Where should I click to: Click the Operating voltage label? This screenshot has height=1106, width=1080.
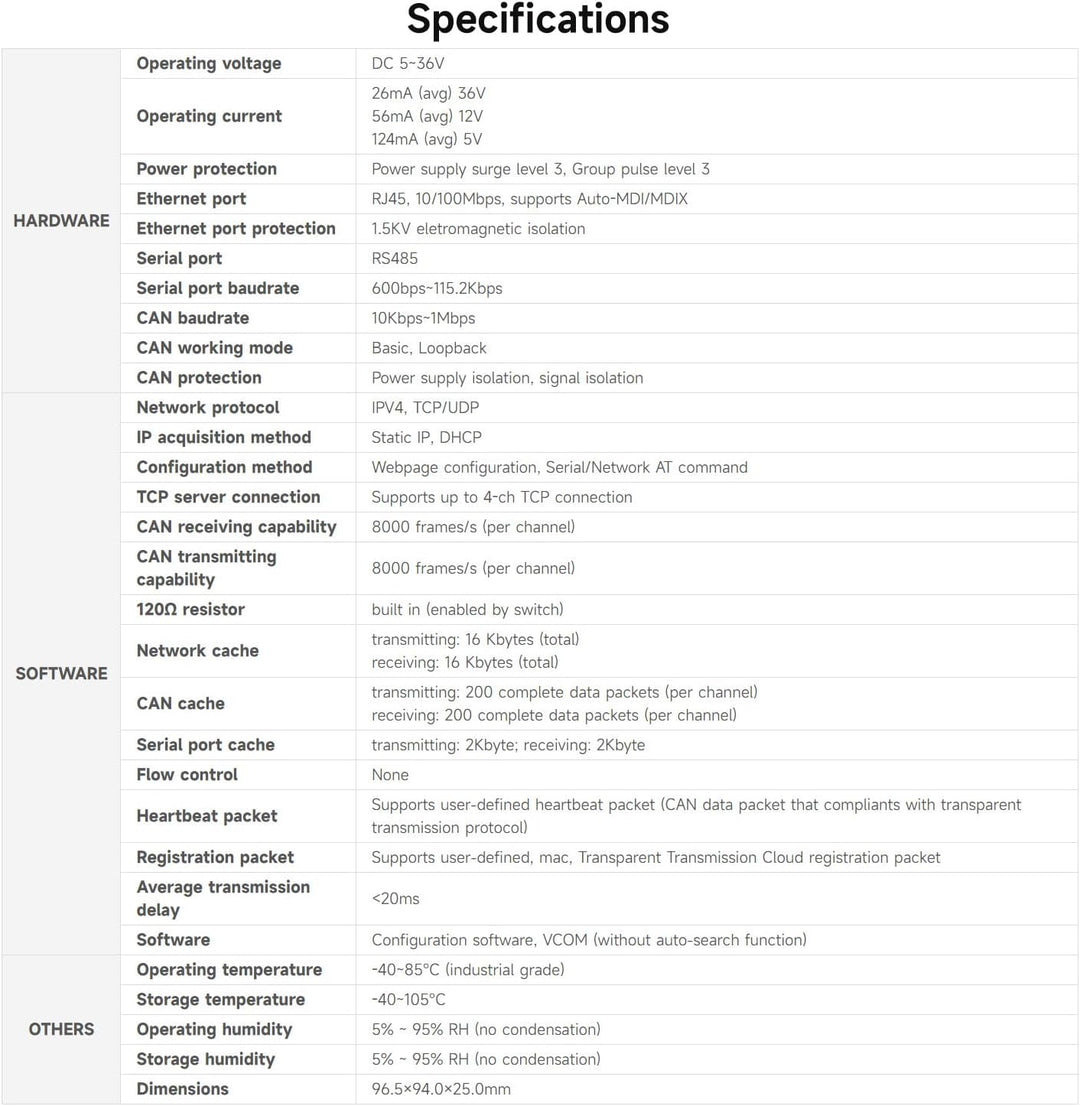pyautogui.click(x=209, y=63)
